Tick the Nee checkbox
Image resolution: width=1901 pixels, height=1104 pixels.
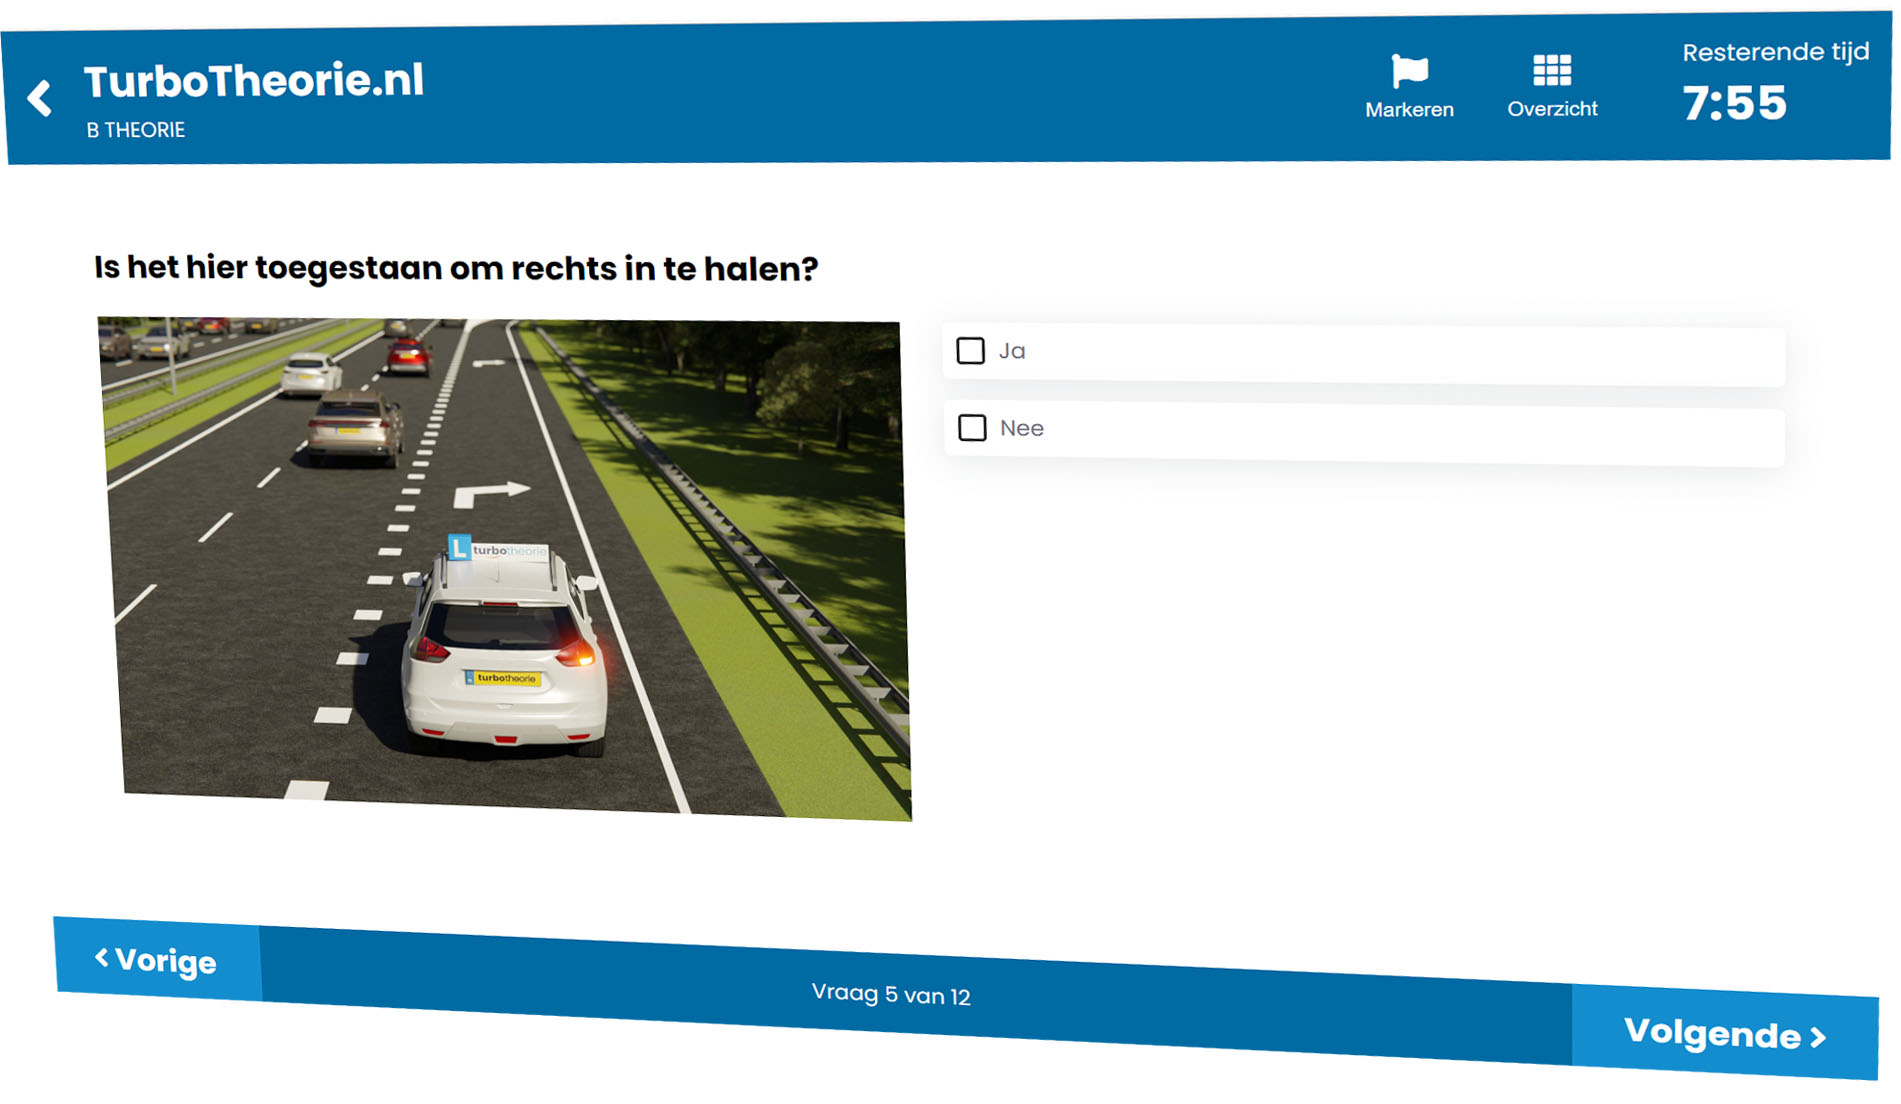click(972, 428)
